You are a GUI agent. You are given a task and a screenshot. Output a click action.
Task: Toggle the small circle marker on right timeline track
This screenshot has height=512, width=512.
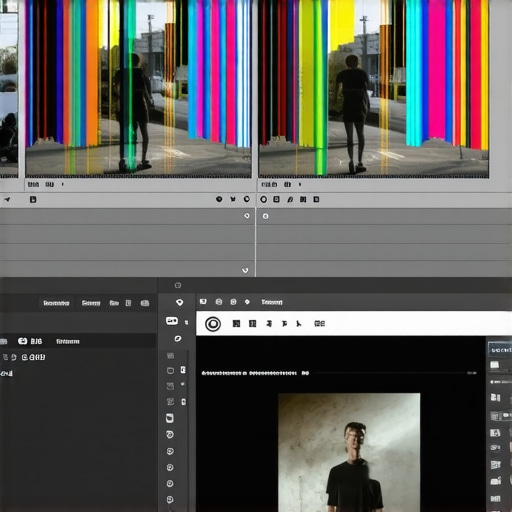tap(265, 216)
